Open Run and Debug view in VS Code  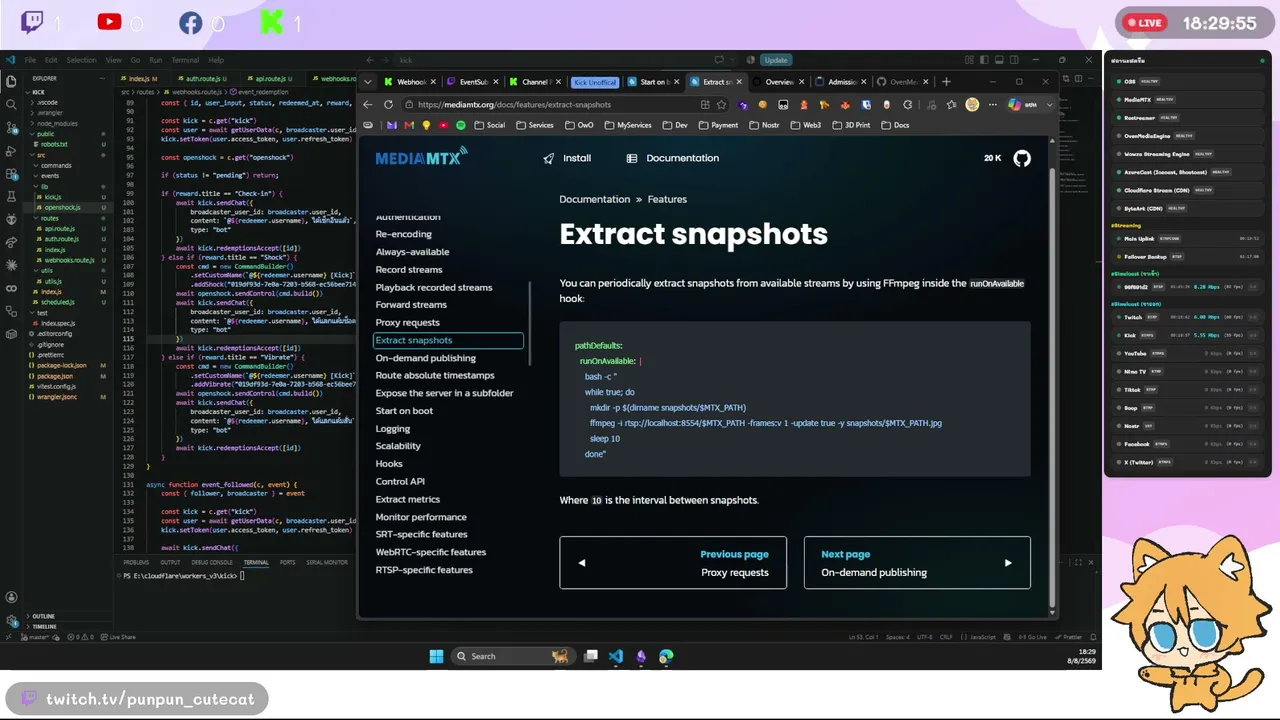pyautogui.click(x=11, y=150)
